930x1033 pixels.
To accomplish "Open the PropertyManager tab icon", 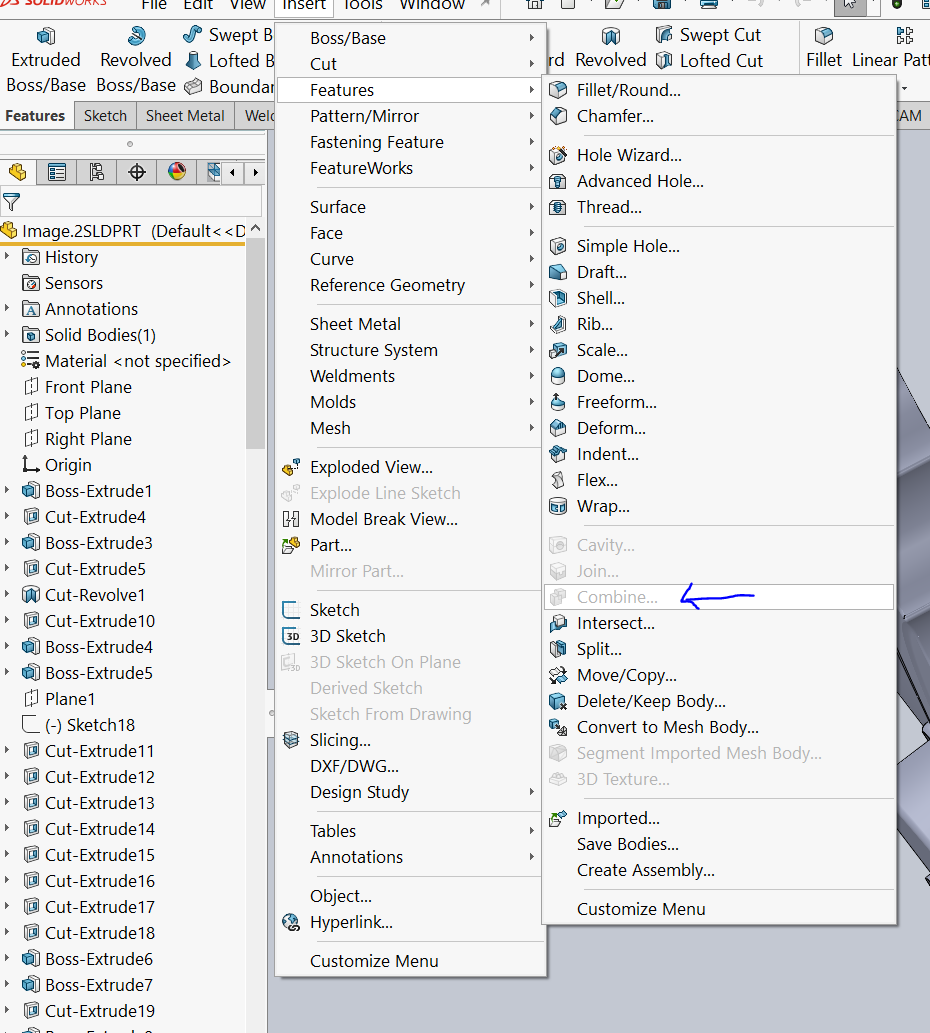I will tap(57, 173).
